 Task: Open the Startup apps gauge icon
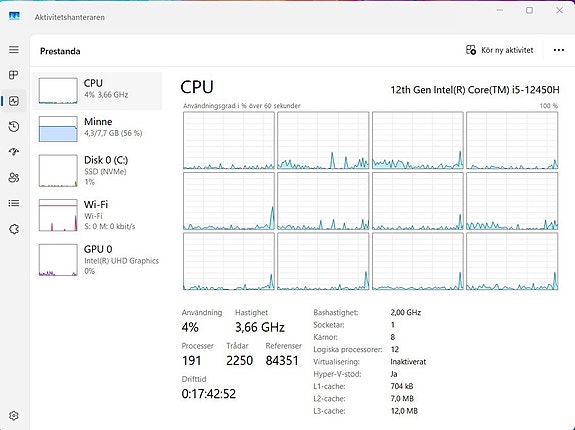(x=14, y=152)
